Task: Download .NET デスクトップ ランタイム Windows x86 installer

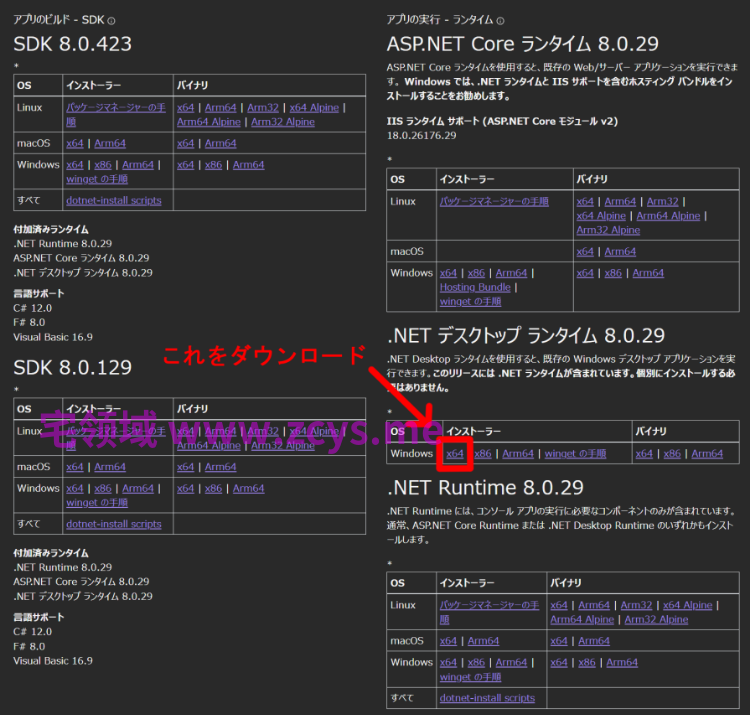Action: pyautogui.click(x=483, y=454)
